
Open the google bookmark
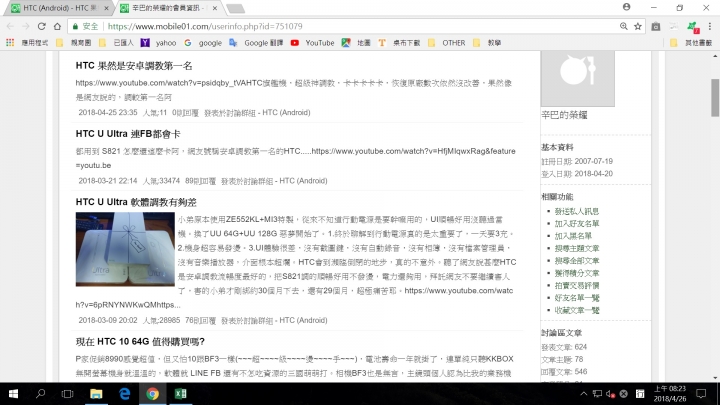(x=203, y=43)
